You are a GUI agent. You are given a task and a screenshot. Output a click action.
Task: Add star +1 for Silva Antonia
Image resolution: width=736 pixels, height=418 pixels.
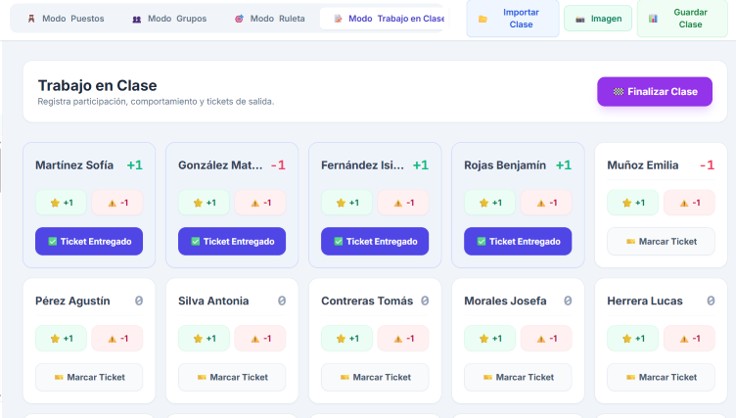click(204, 338)
